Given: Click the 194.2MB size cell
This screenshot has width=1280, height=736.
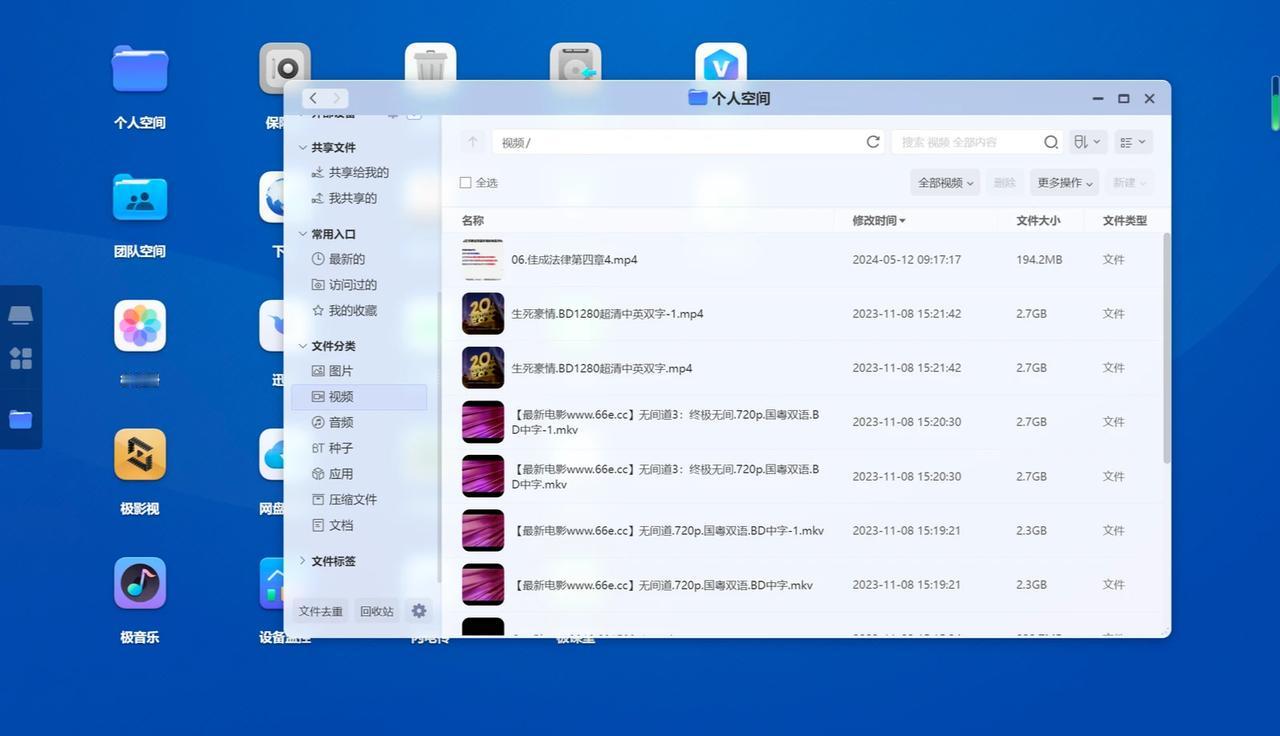Looking at the screenshot, I should point(1039,259).
